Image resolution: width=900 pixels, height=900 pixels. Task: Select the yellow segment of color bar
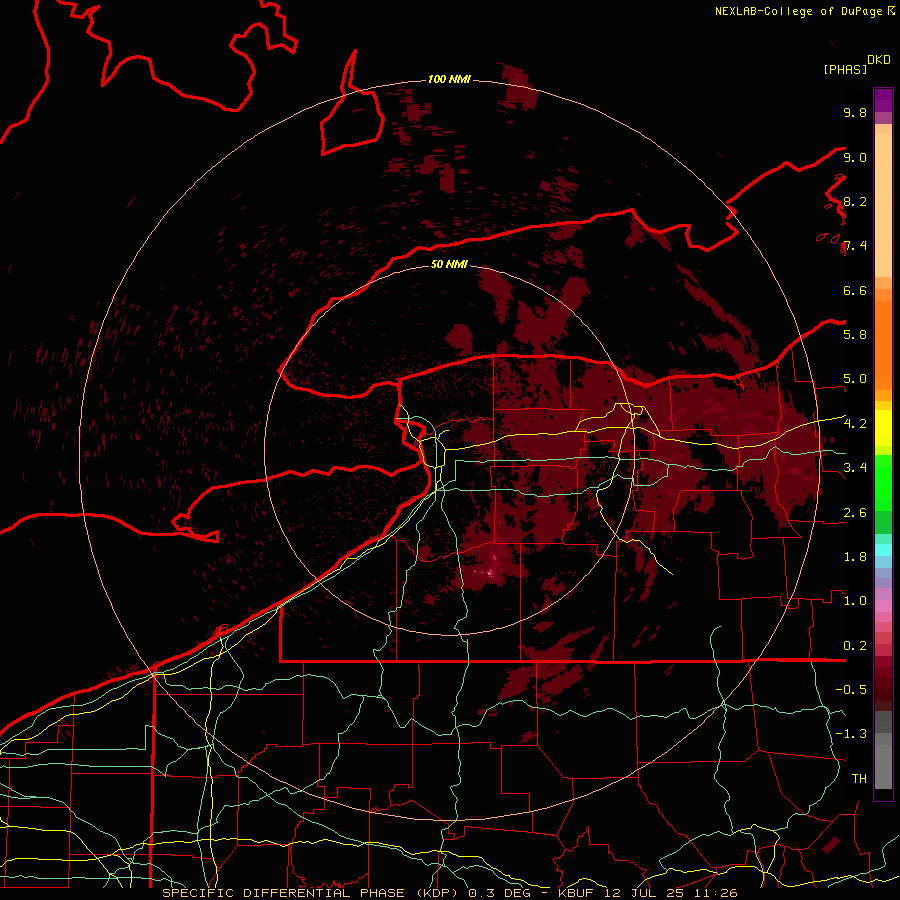[x=883, y=428]
